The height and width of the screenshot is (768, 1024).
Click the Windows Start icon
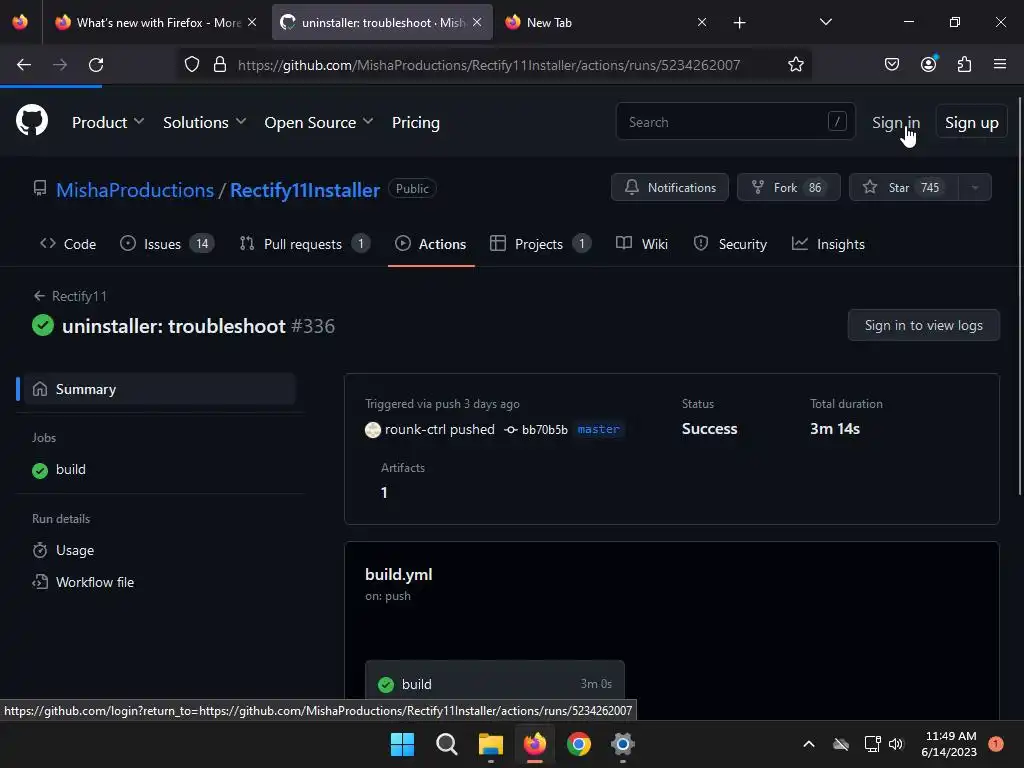point(402,744)
